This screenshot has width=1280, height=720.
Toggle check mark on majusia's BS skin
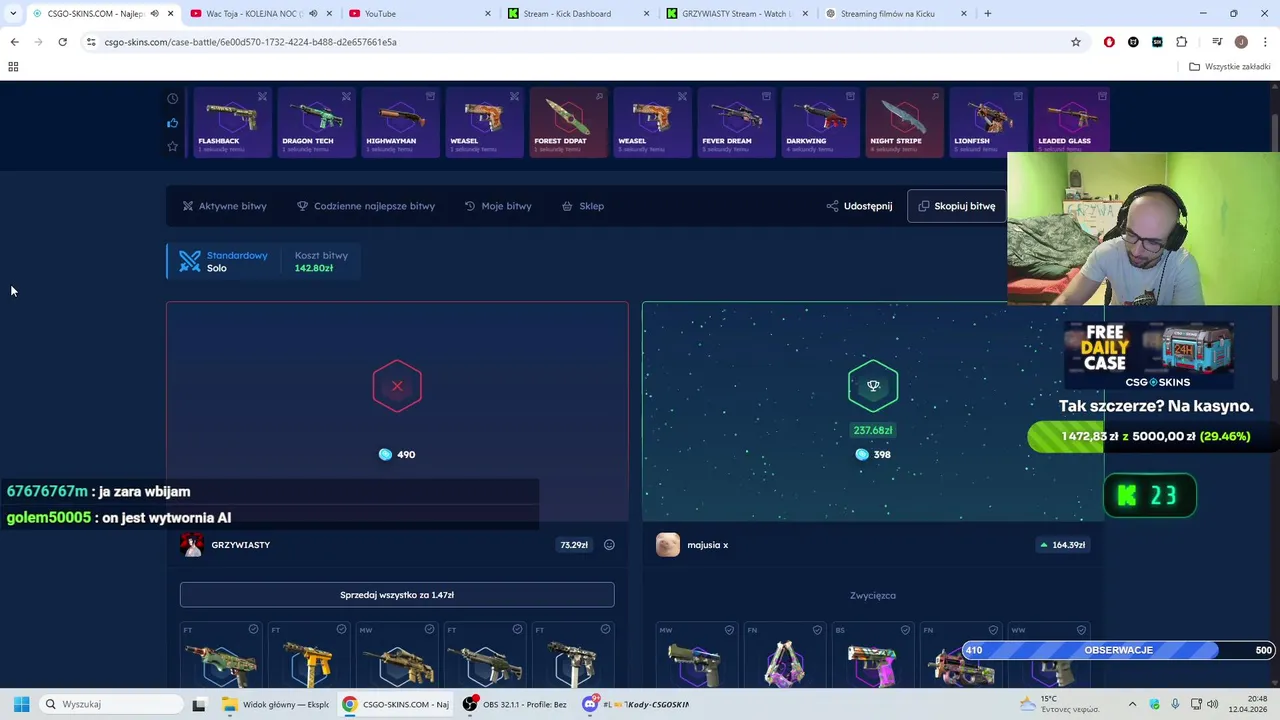(905, 629)
